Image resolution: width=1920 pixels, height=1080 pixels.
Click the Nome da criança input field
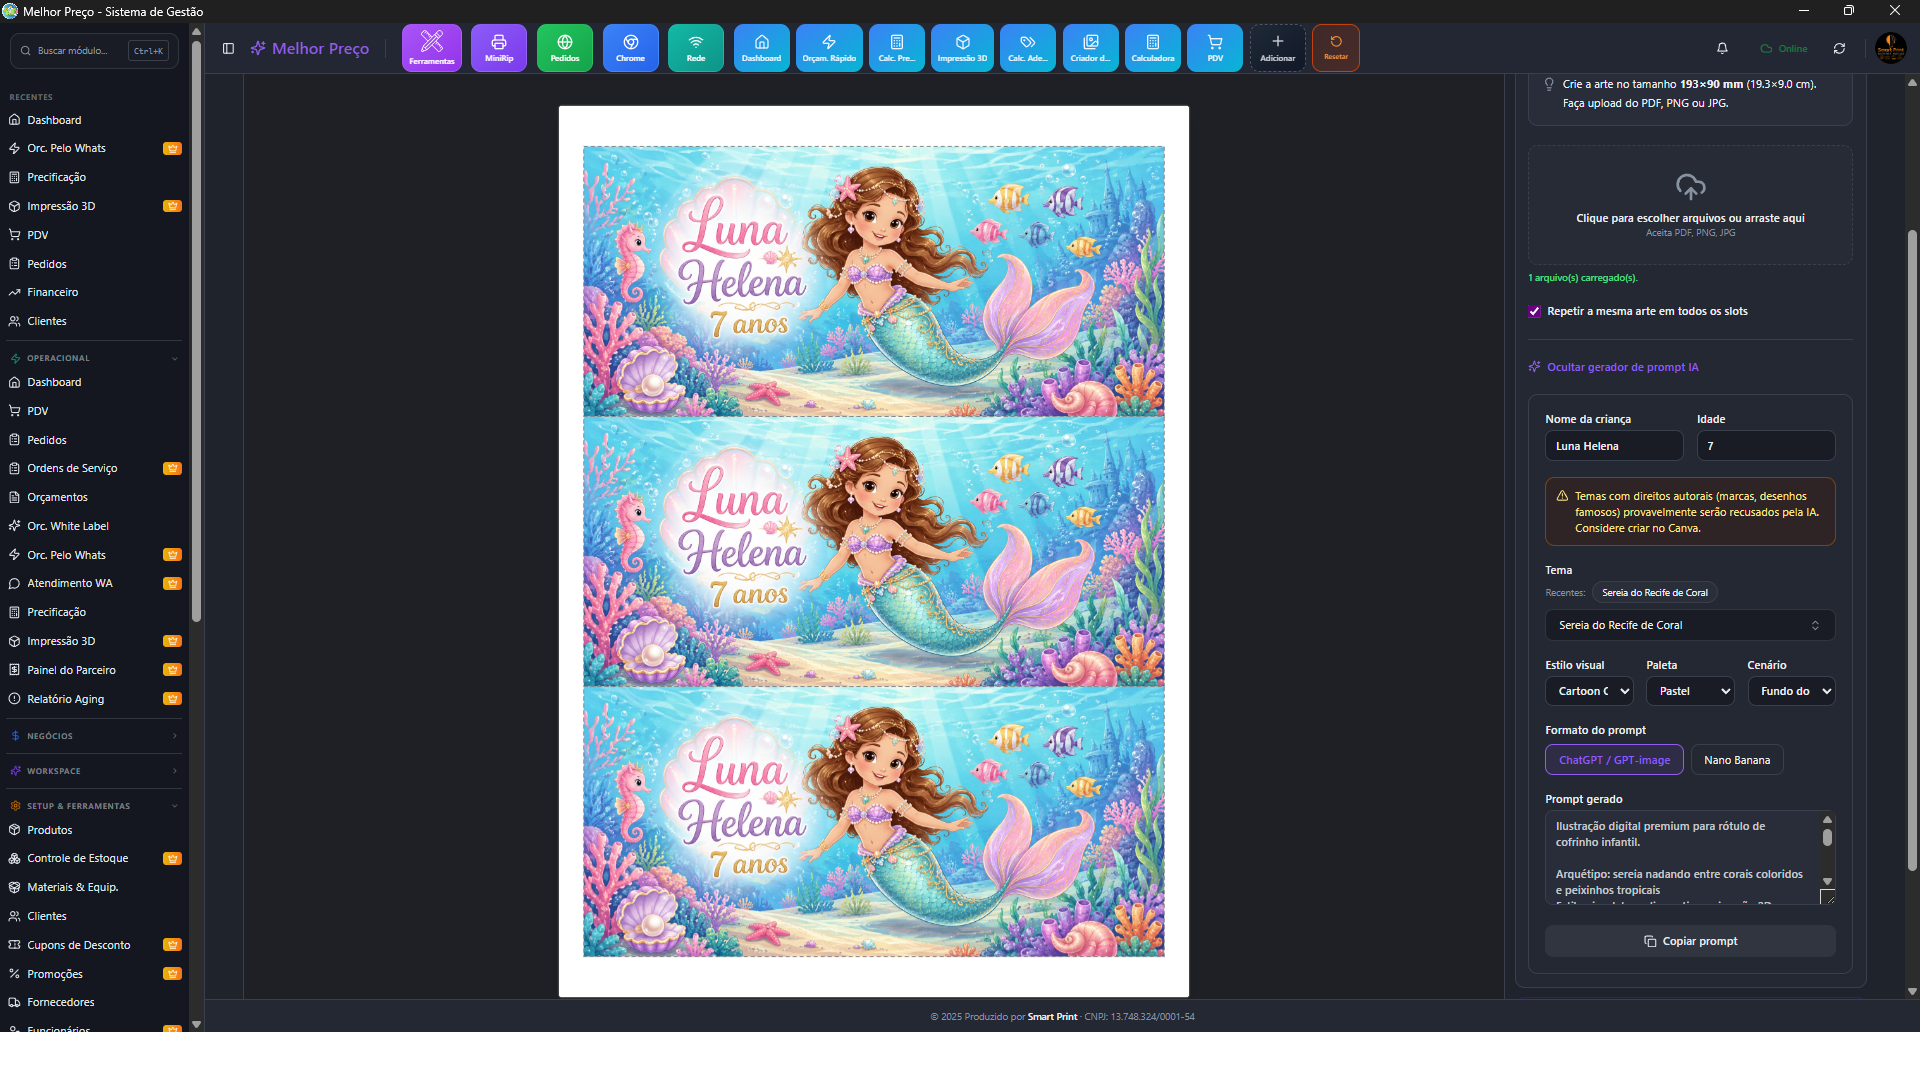click(1614, 446)
